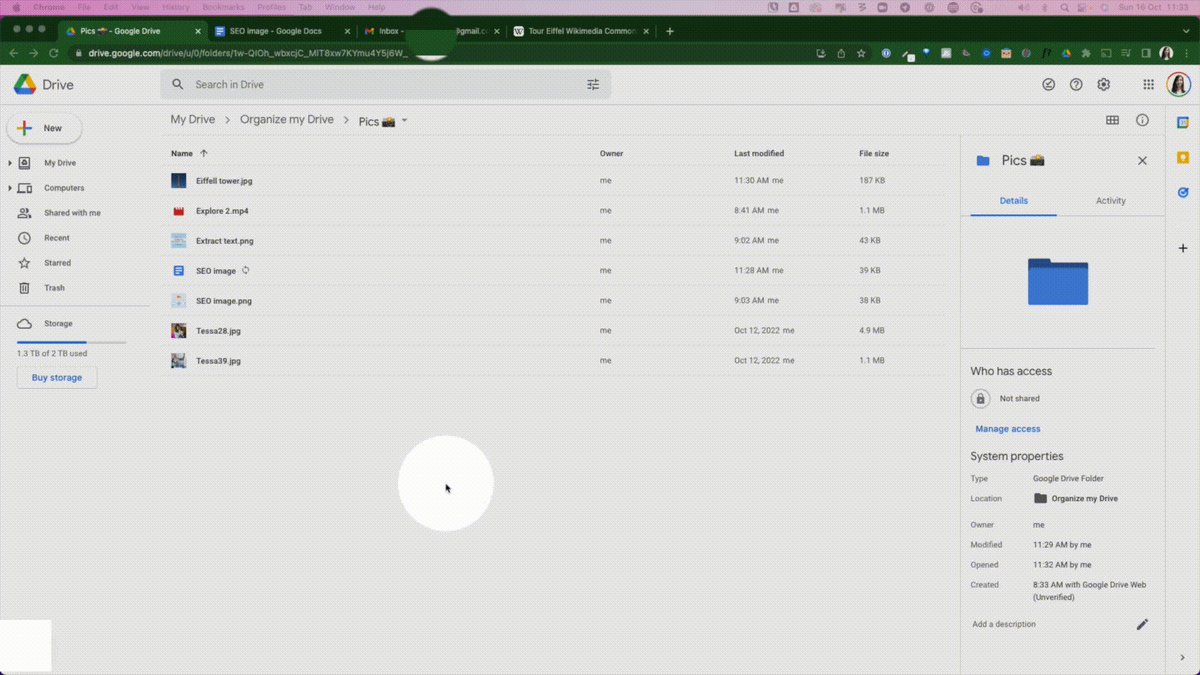Open the History menu in menu bar
This screenshot has width=1200, height=675.
coord(175,7)
